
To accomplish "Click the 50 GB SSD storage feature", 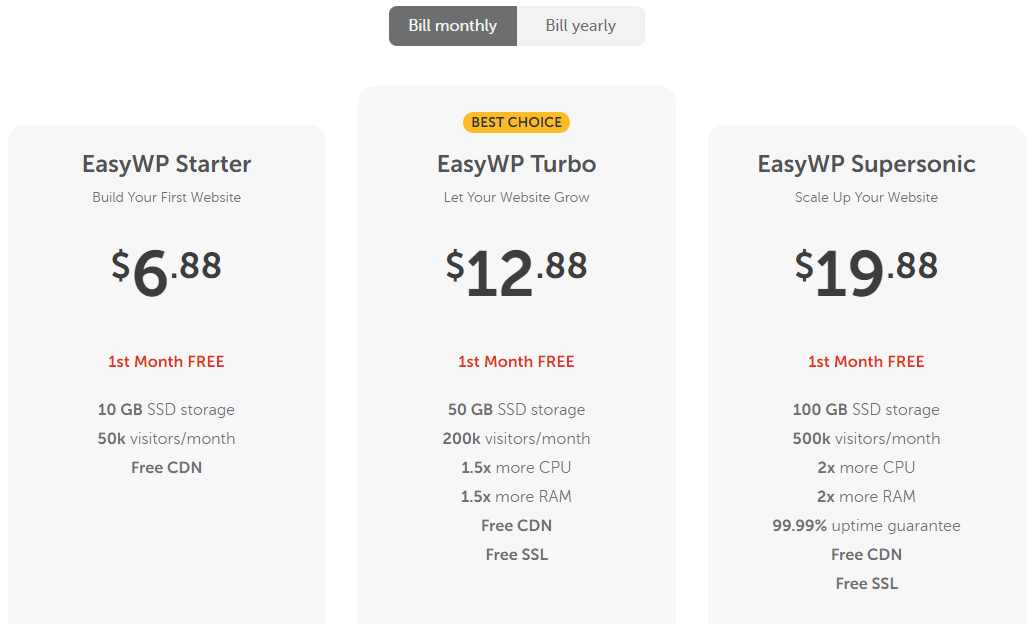I will pos(516,410).
